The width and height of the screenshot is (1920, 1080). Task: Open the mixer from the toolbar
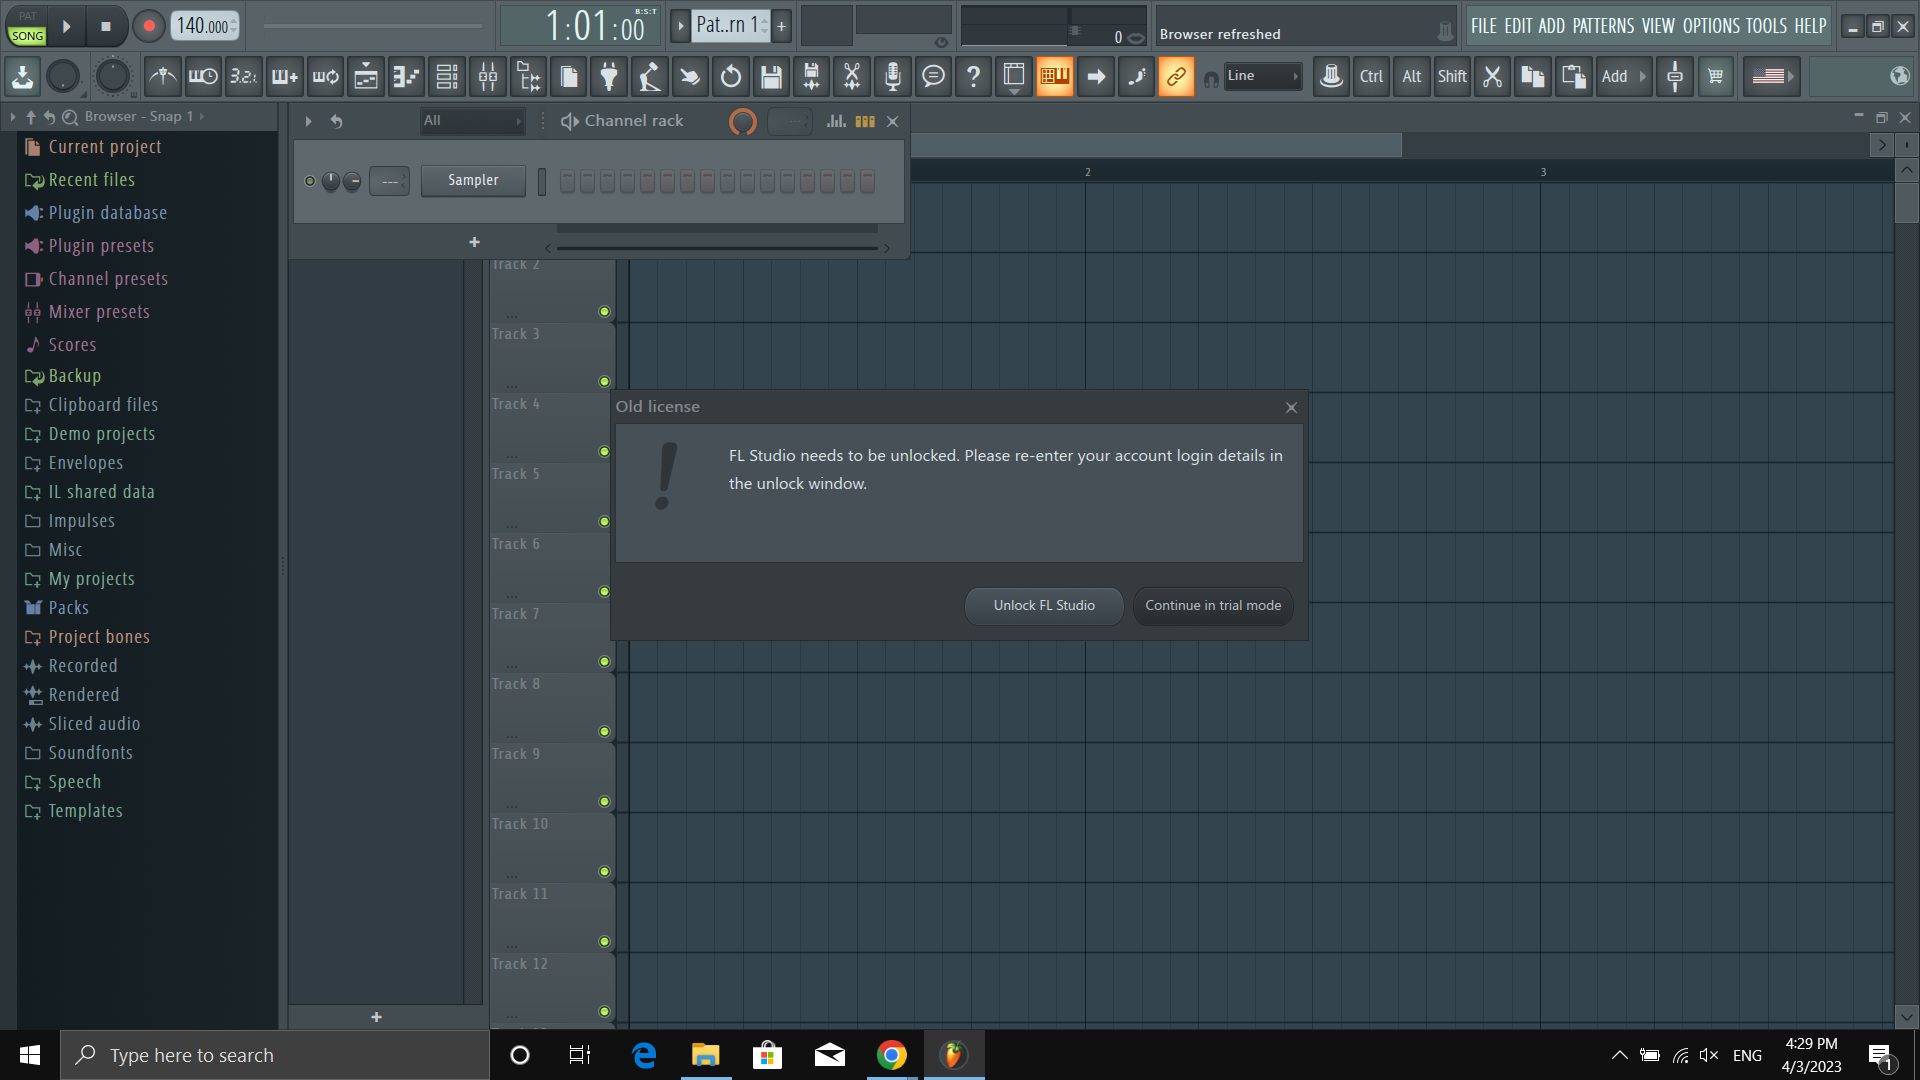point(488,77)
